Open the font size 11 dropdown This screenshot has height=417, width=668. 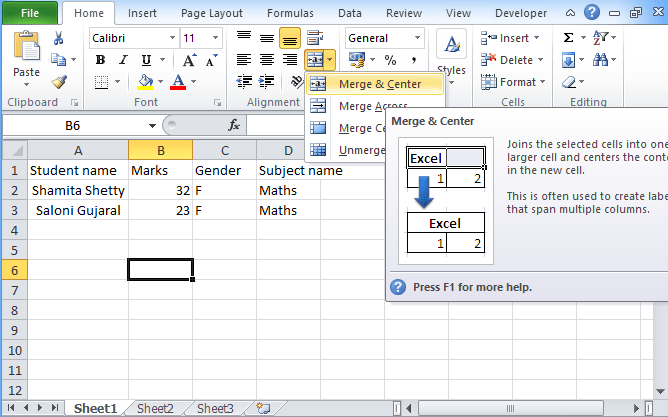[216, 38]
